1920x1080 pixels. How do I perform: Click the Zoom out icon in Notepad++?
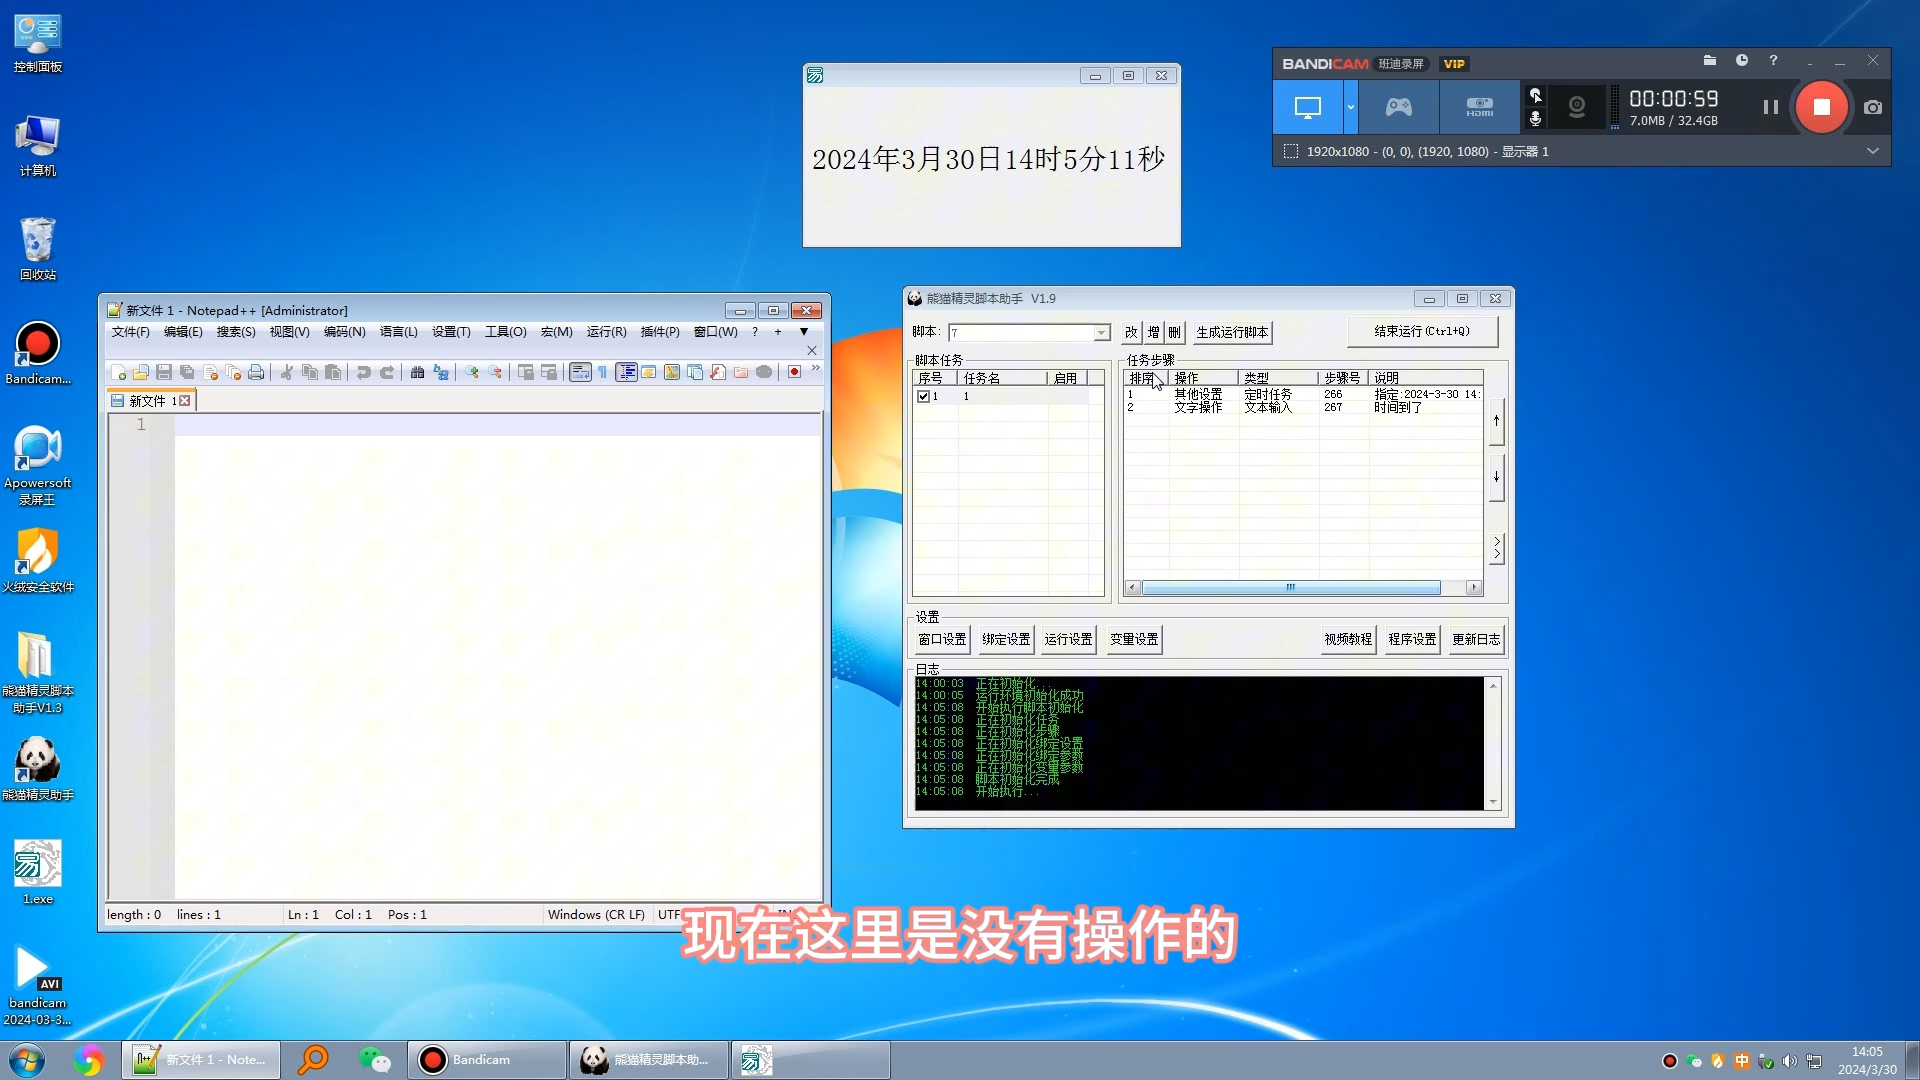pyautogui.click(x=495, y=372)
